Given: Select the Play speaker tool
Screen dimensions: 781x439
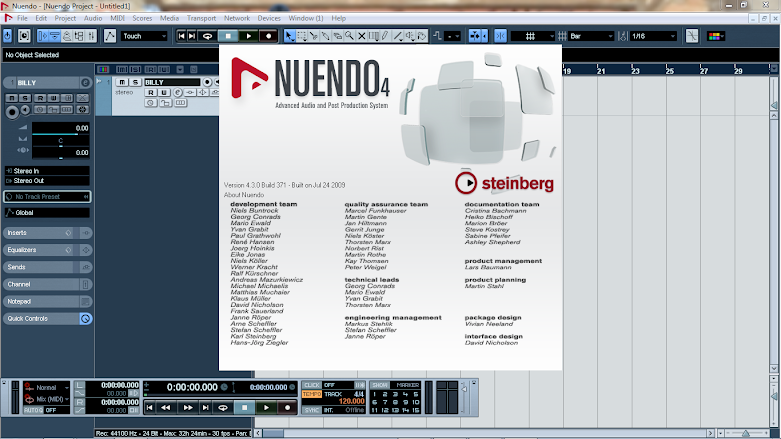Looking at the screenshot, I should click(409, 36).
